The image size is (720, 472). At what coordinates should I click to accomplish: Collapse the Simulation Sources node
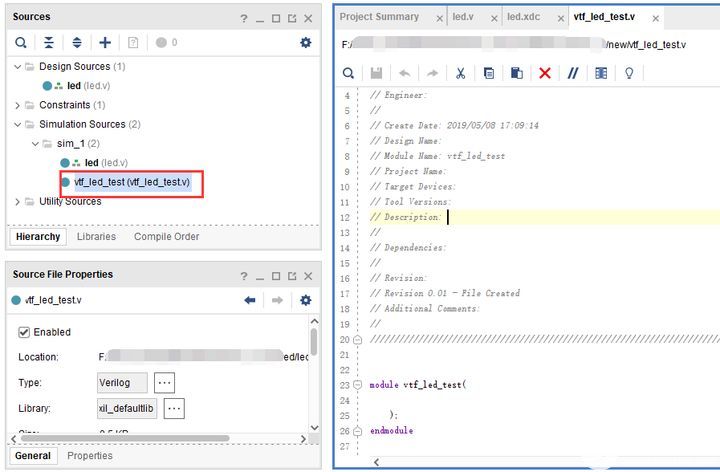tap(17, 125)
